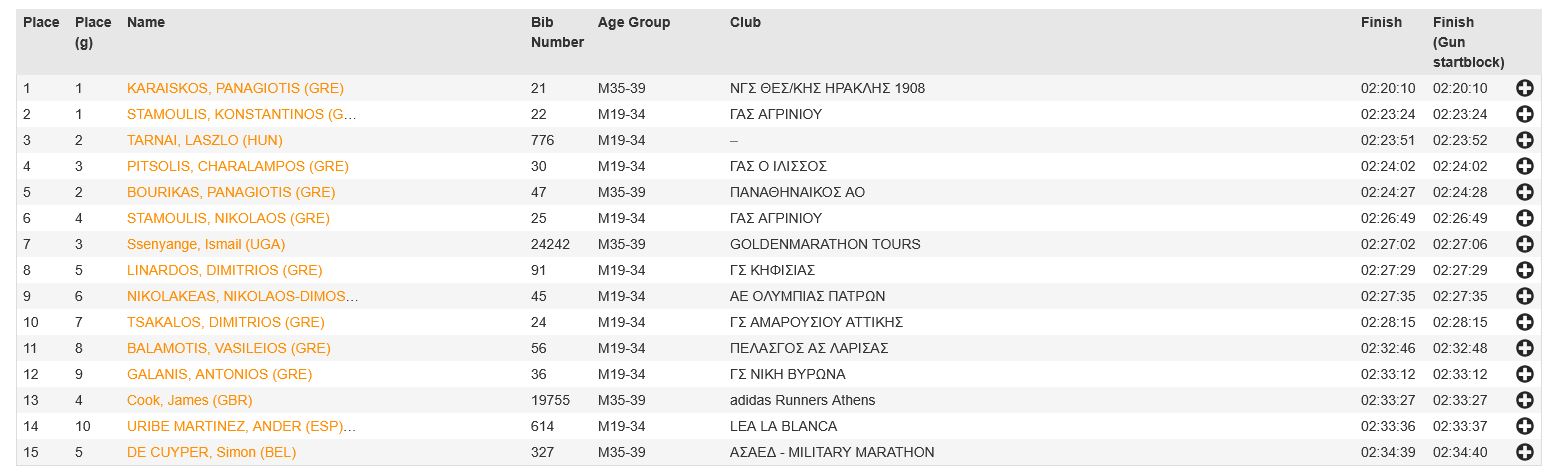Click plus icon beside Ssenyange, Ismail result
Screen dimensions: 1550x472
tap(1525, 244)
